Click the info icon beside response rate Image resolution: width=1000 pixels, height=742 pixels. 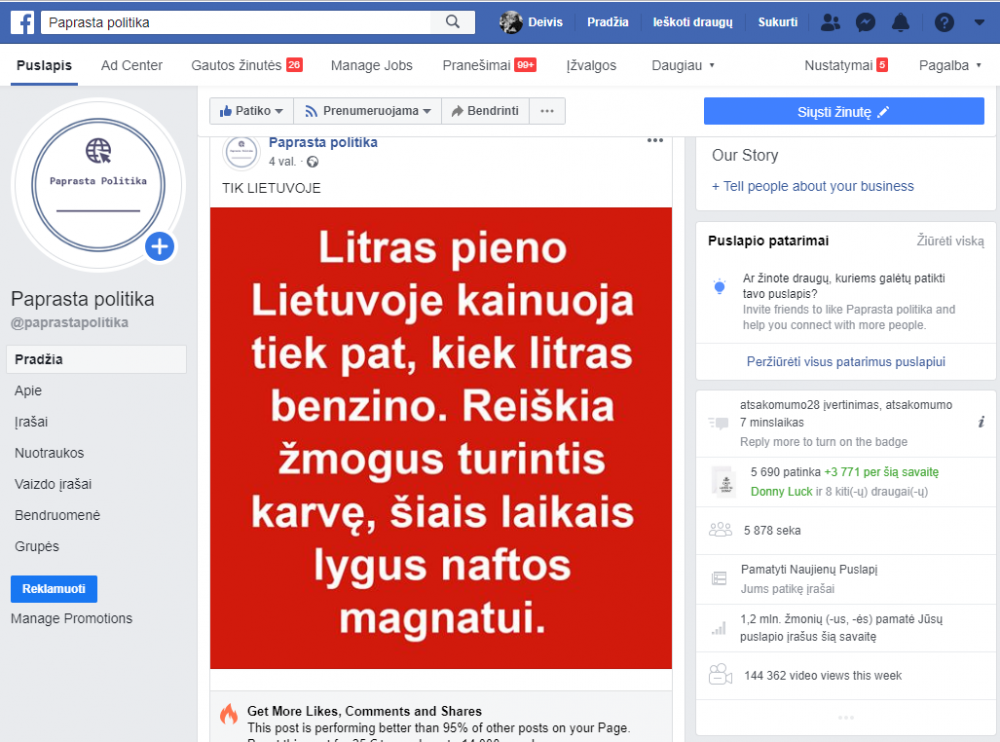click(981, 422)
